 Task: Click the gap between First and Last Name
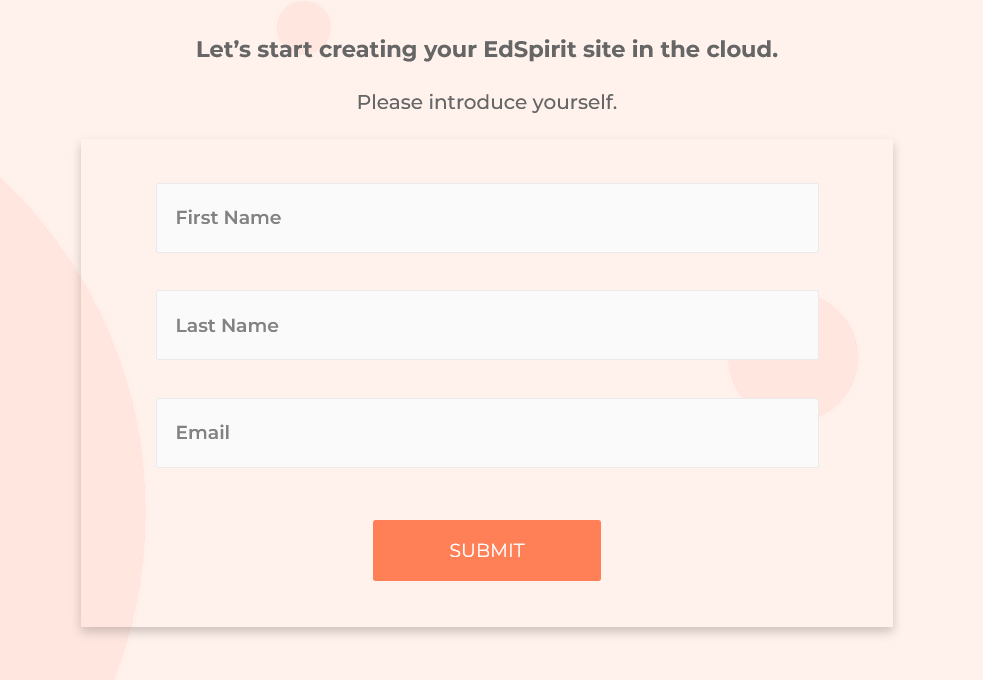tap(487, 272)
